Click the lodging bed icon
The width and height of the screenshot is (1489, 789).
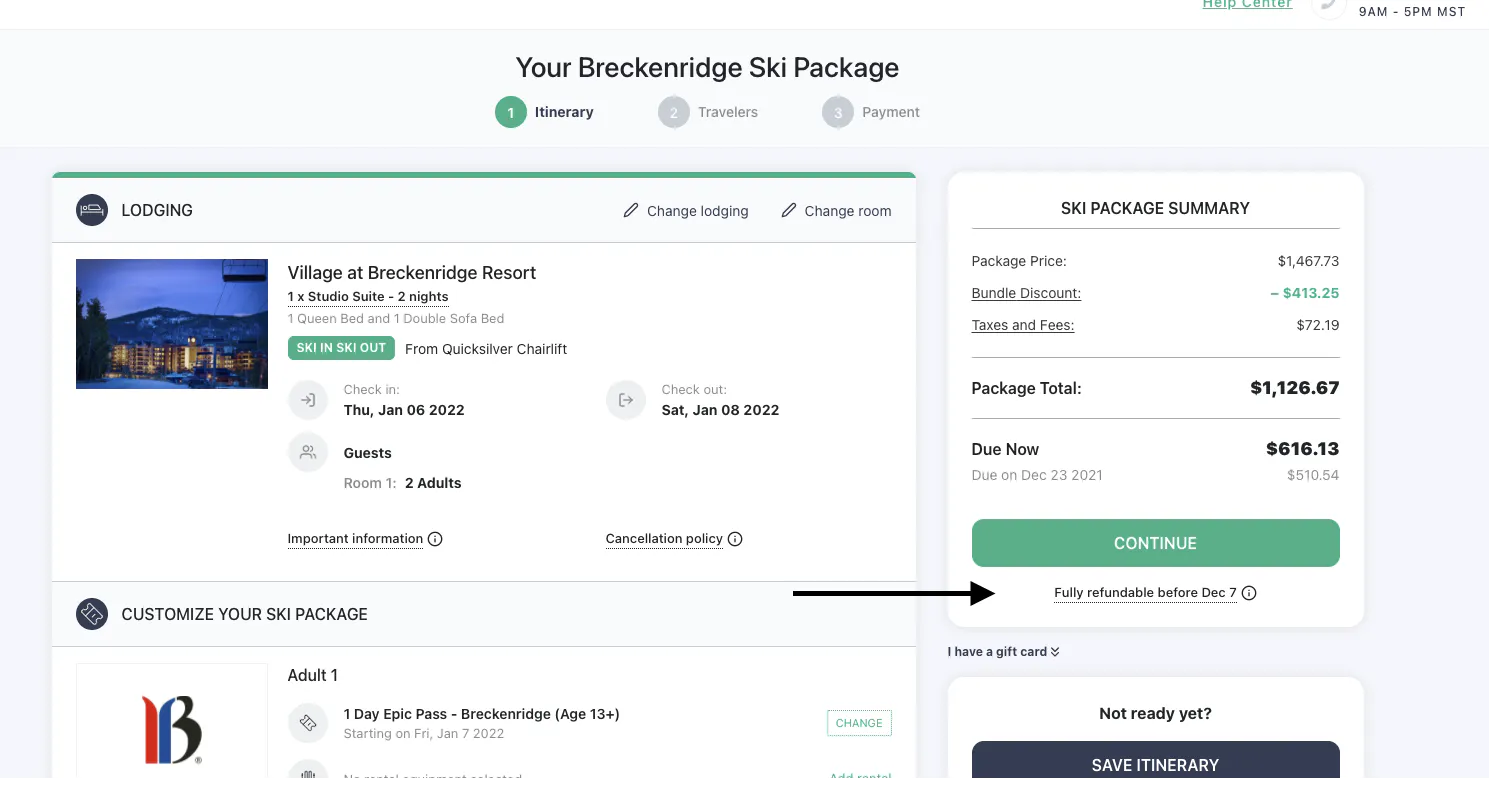(x=92, y=211)
